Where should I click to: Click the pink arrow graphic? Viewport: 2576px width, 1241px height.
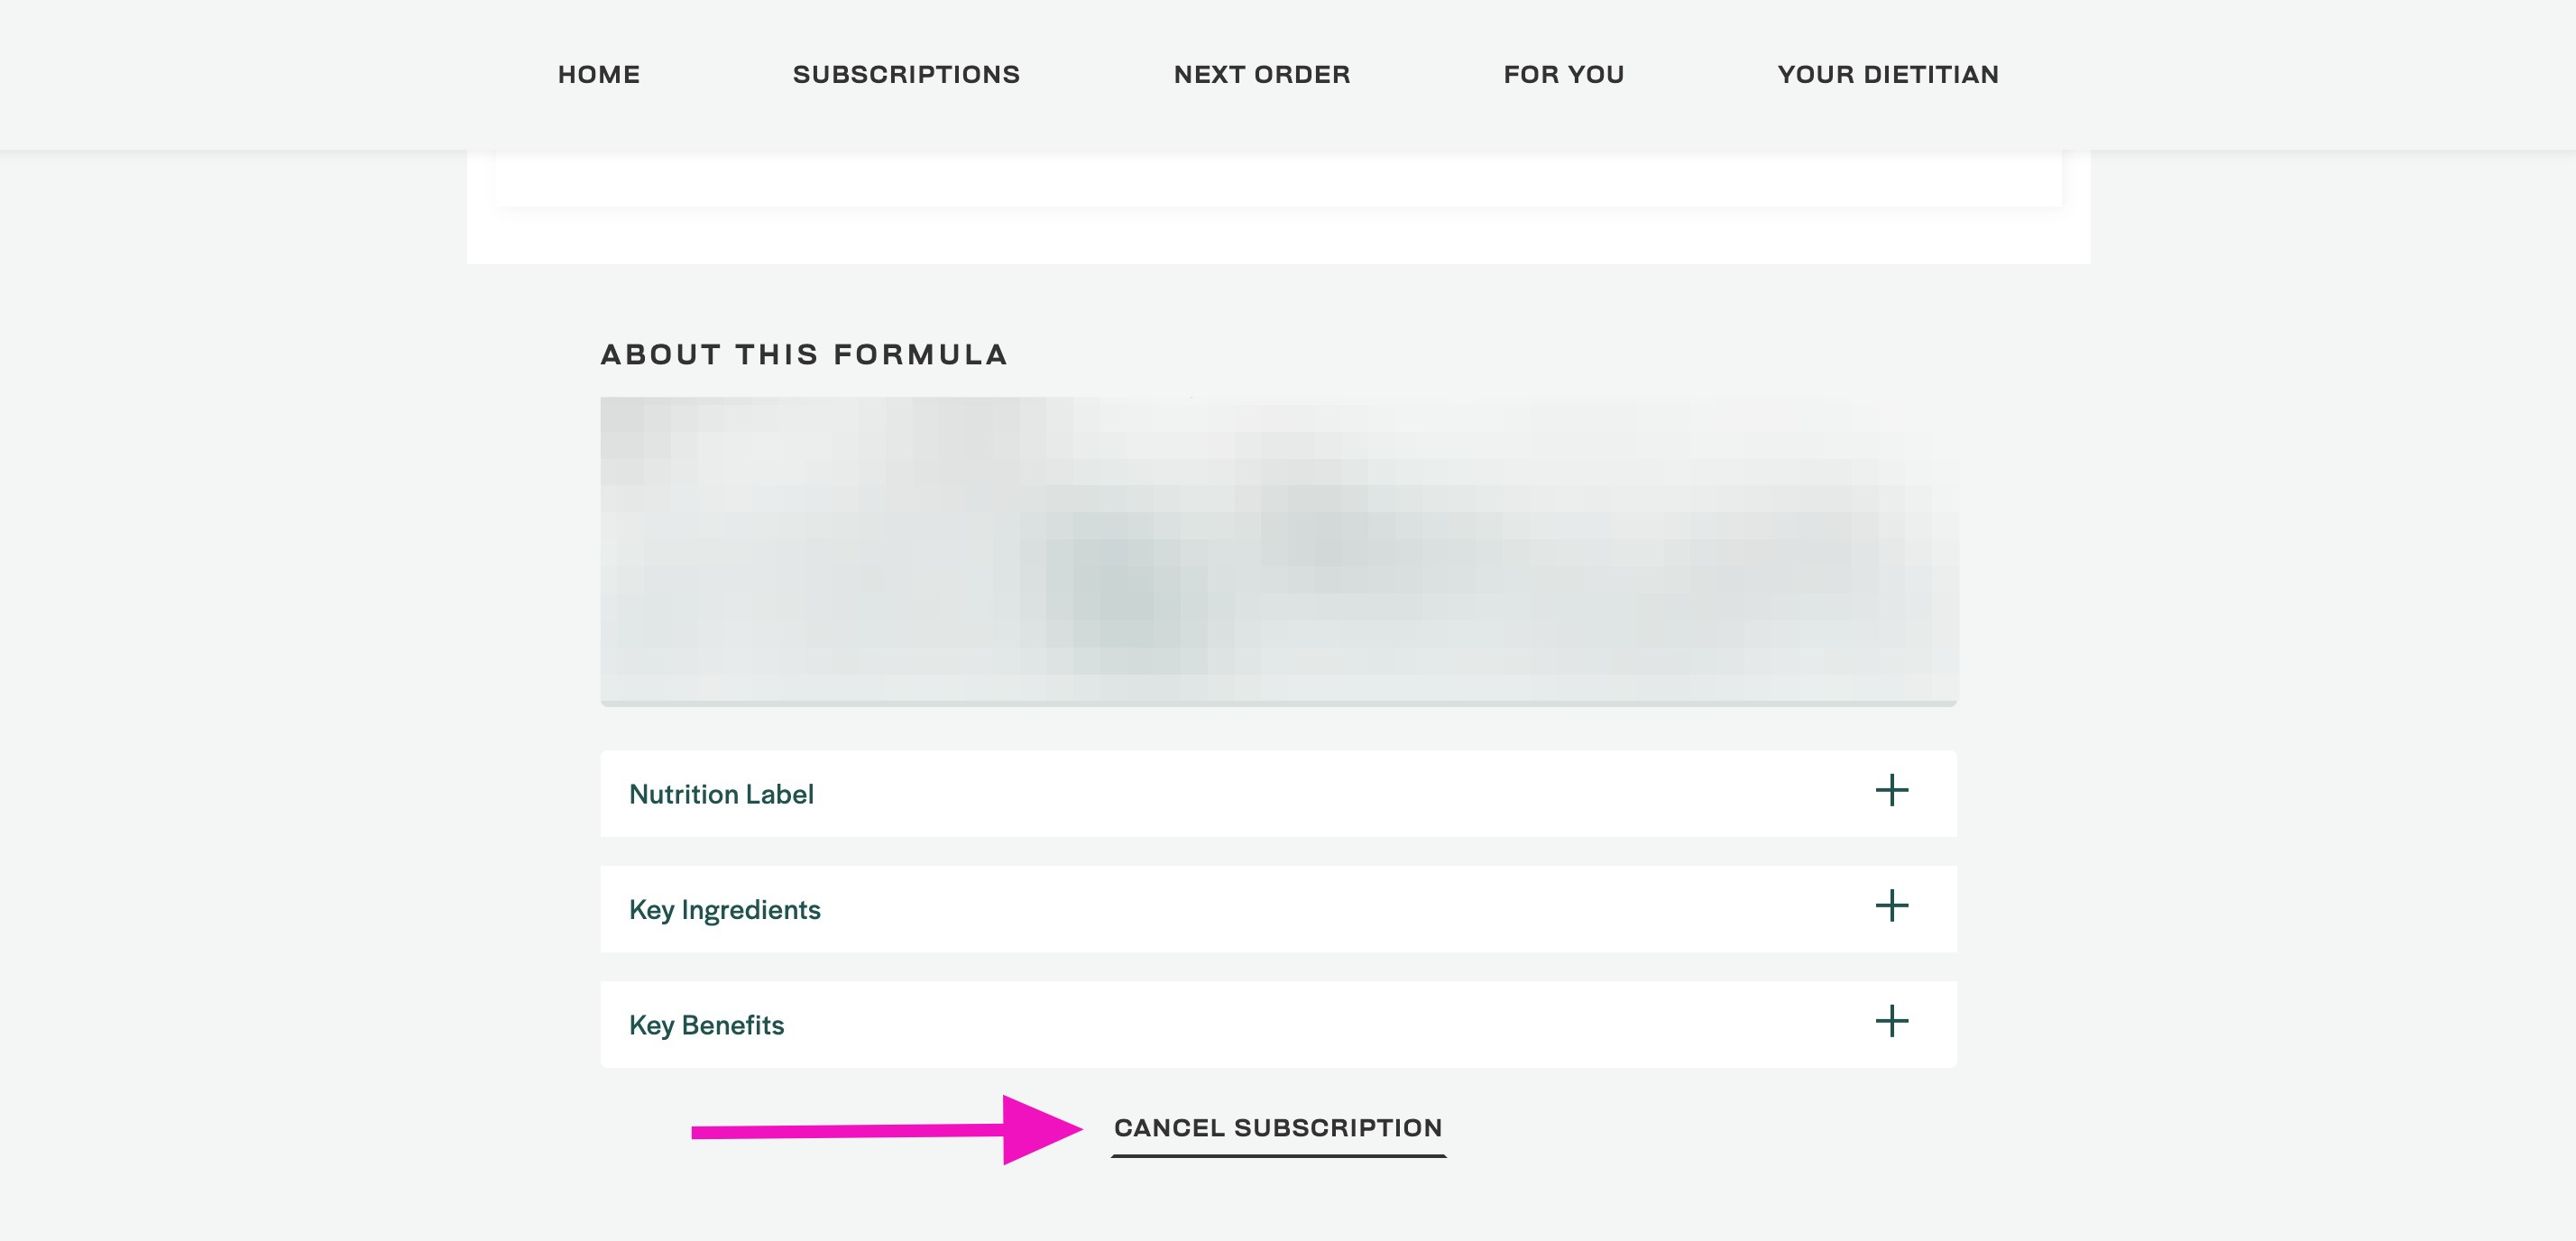887,1130
